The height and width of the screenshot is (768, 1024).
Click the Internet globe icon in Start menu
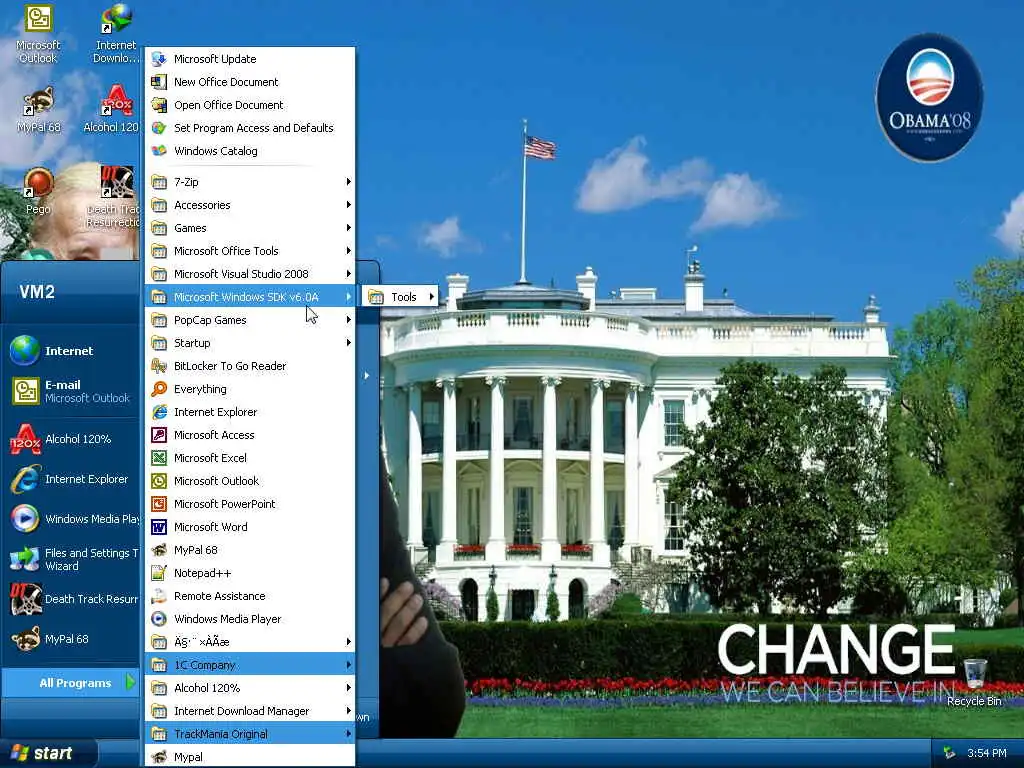click(x=25, y=351)
